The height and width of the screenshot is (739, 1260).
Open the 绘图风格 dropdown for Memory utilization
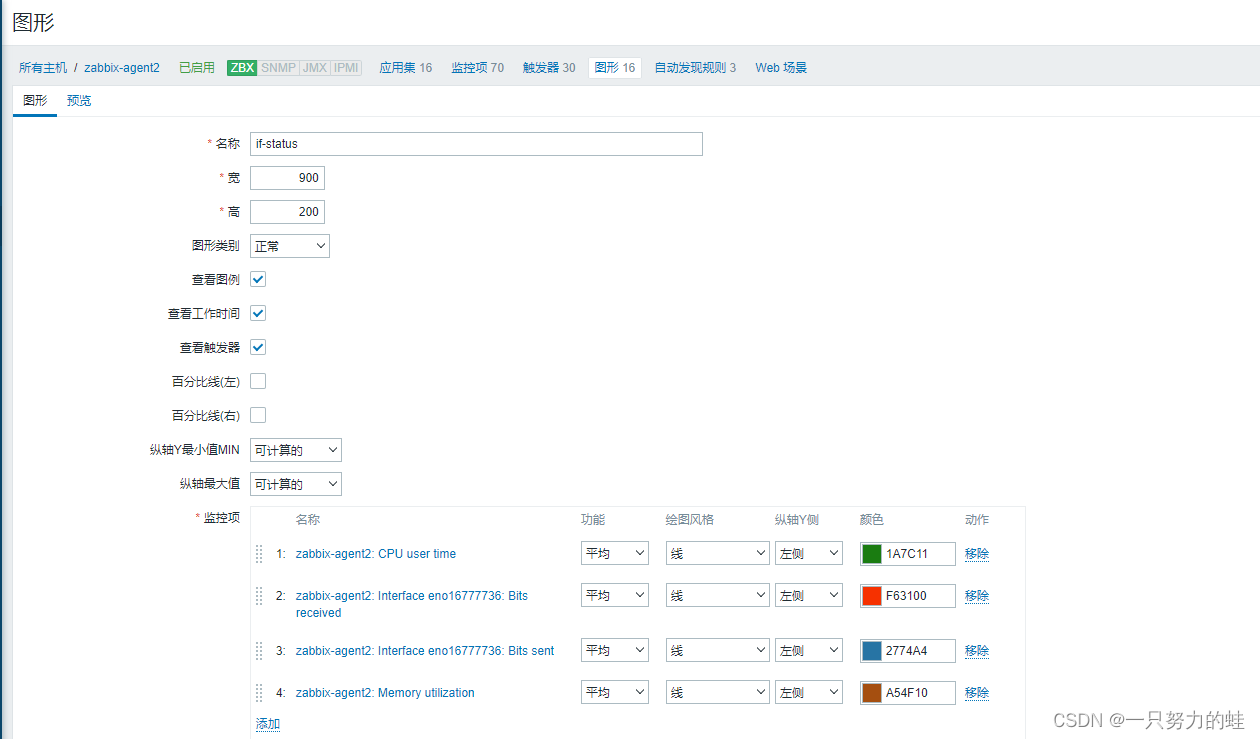tap(717, 691)
